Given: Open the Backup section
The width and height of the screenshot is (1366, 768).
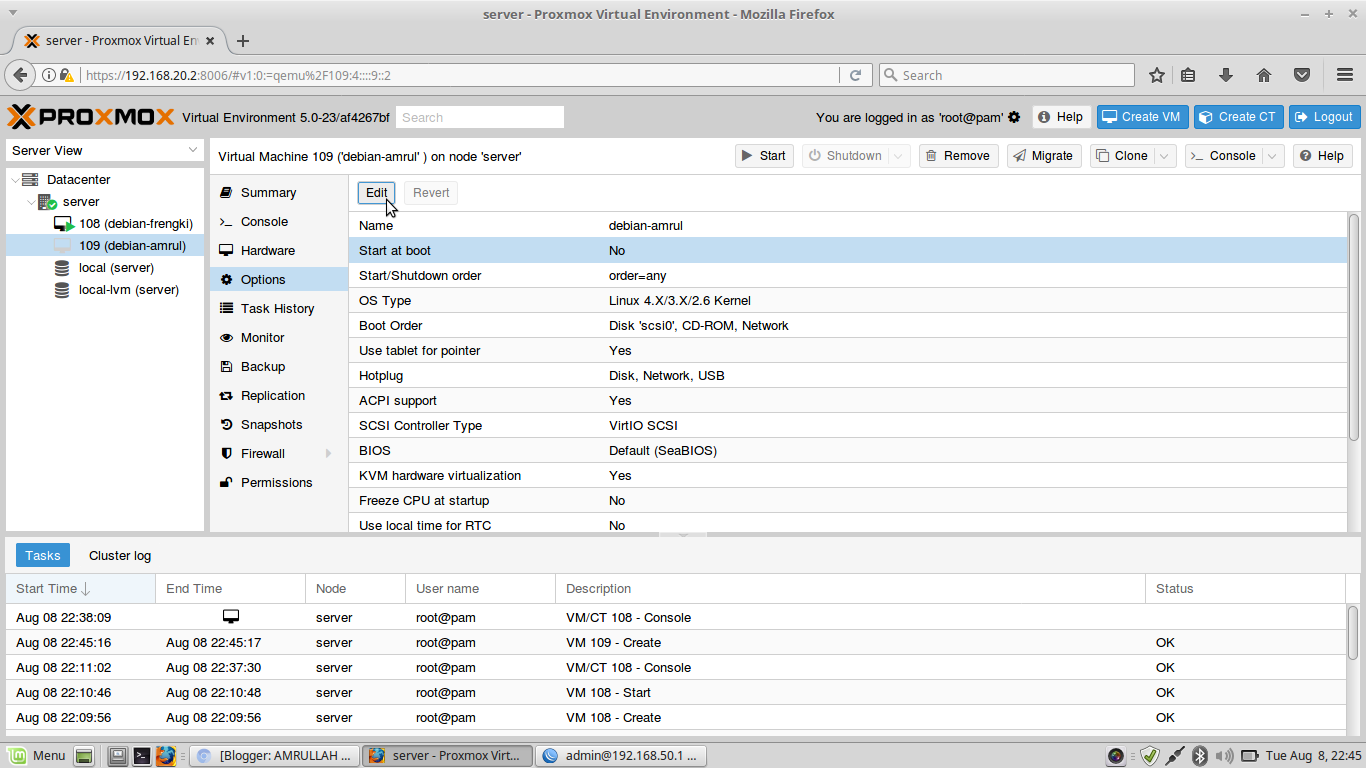Looking at the screenshot, I should coord(279,367).
